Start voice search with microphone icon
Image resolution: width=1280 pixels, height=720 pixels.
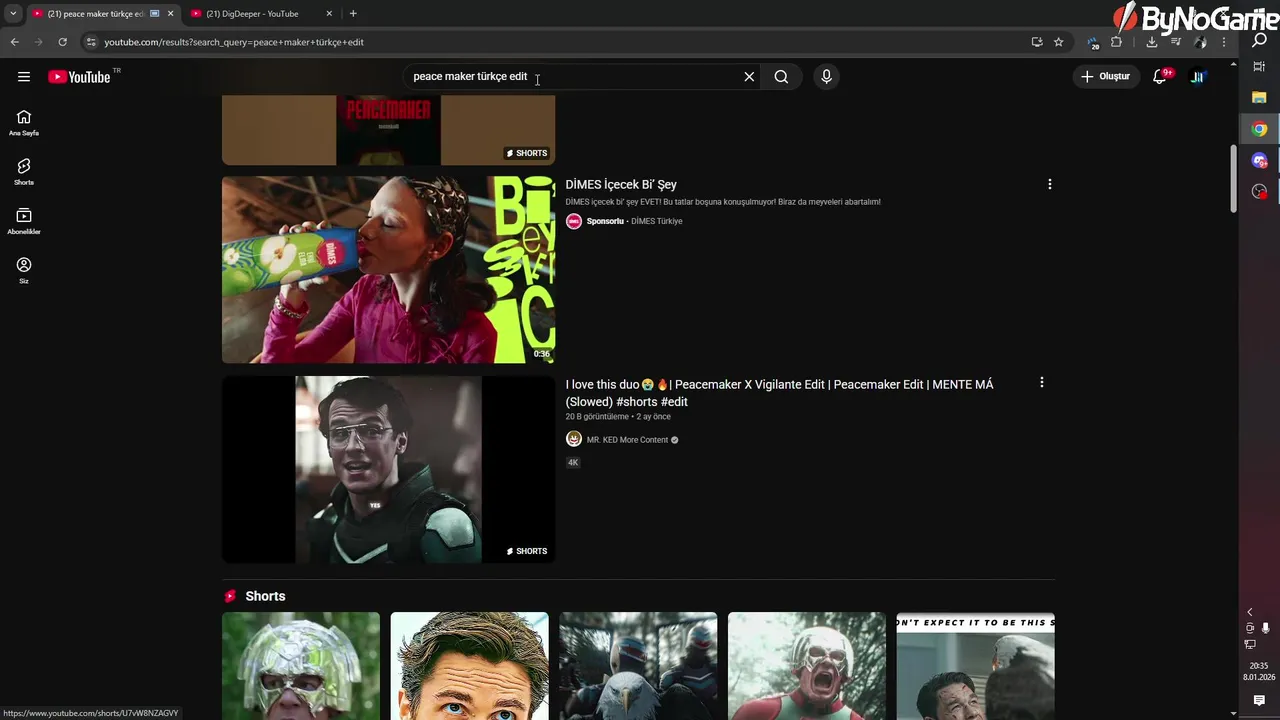[826, 77]
